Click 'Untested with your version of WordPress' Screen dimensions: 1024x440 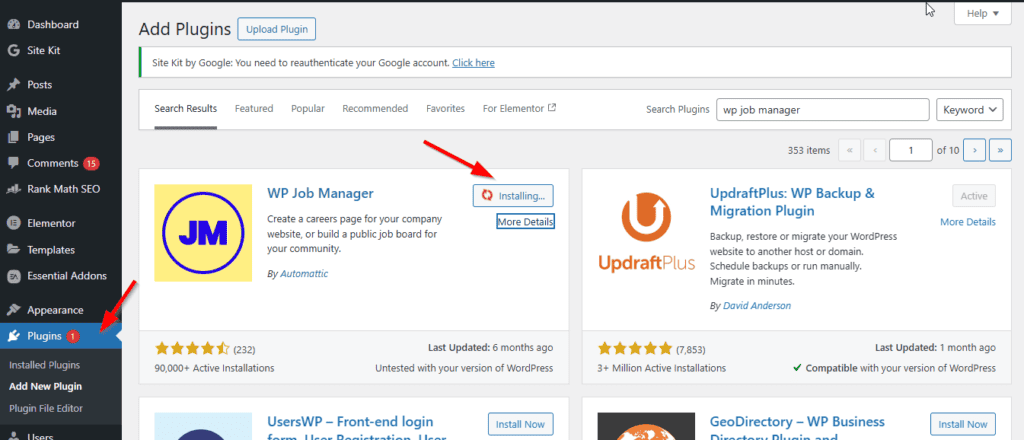[464, 368]
